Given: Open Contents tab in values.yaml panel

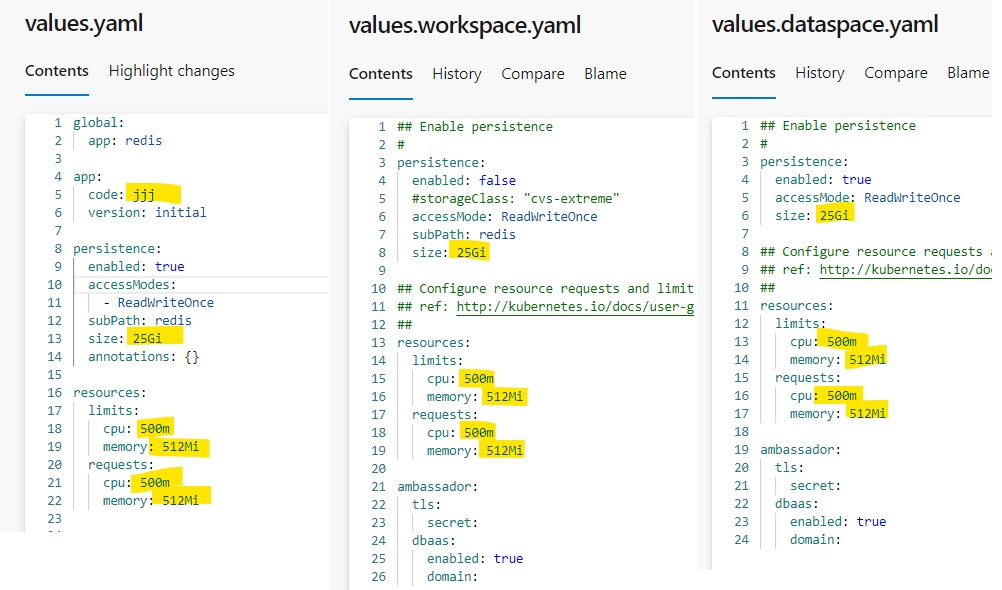Looking at the screenshot, I should tap(56, 71).
